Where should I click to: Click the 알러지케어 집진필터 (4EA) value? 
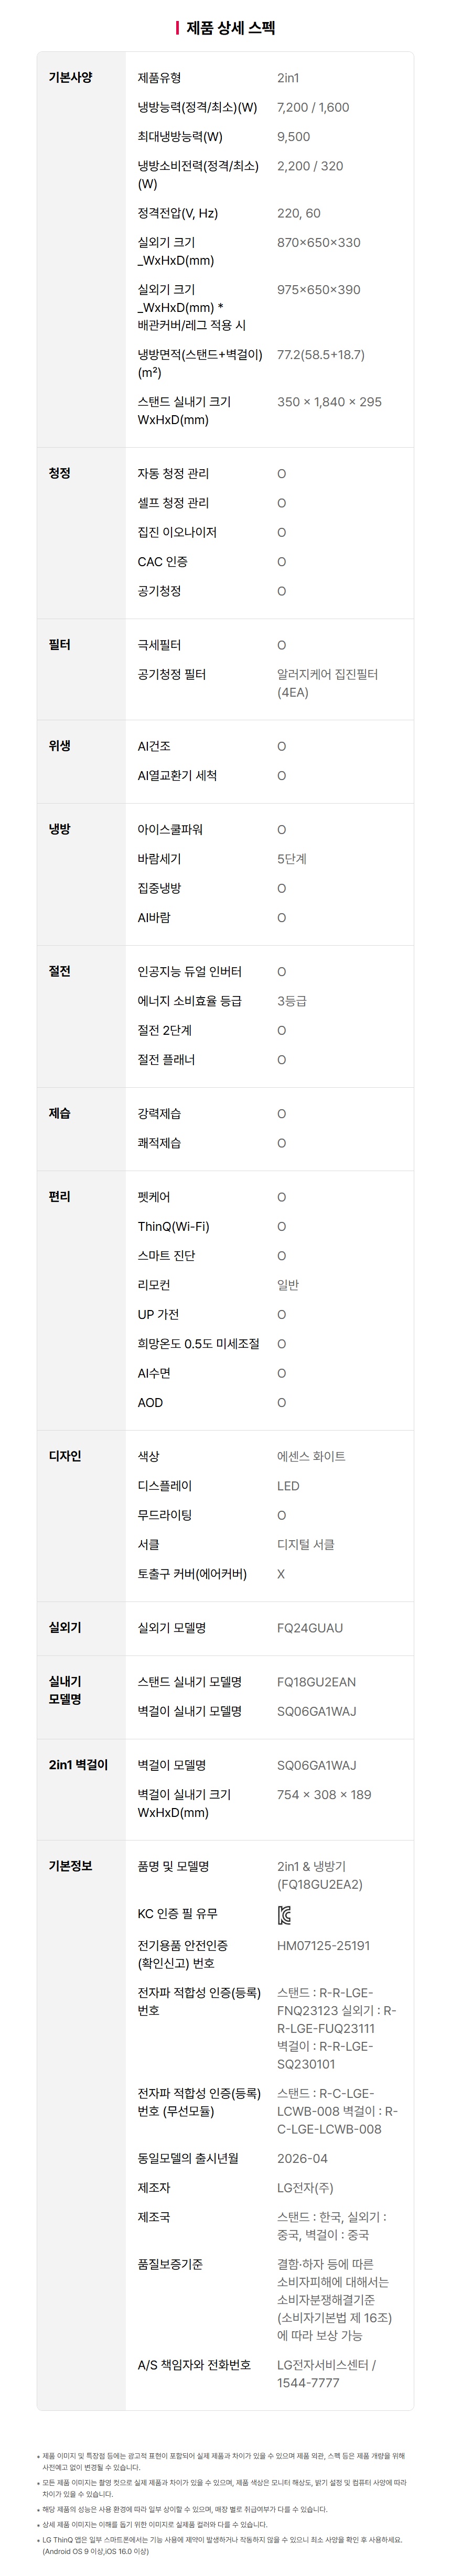pyautogui.click(x=327, y=683)
